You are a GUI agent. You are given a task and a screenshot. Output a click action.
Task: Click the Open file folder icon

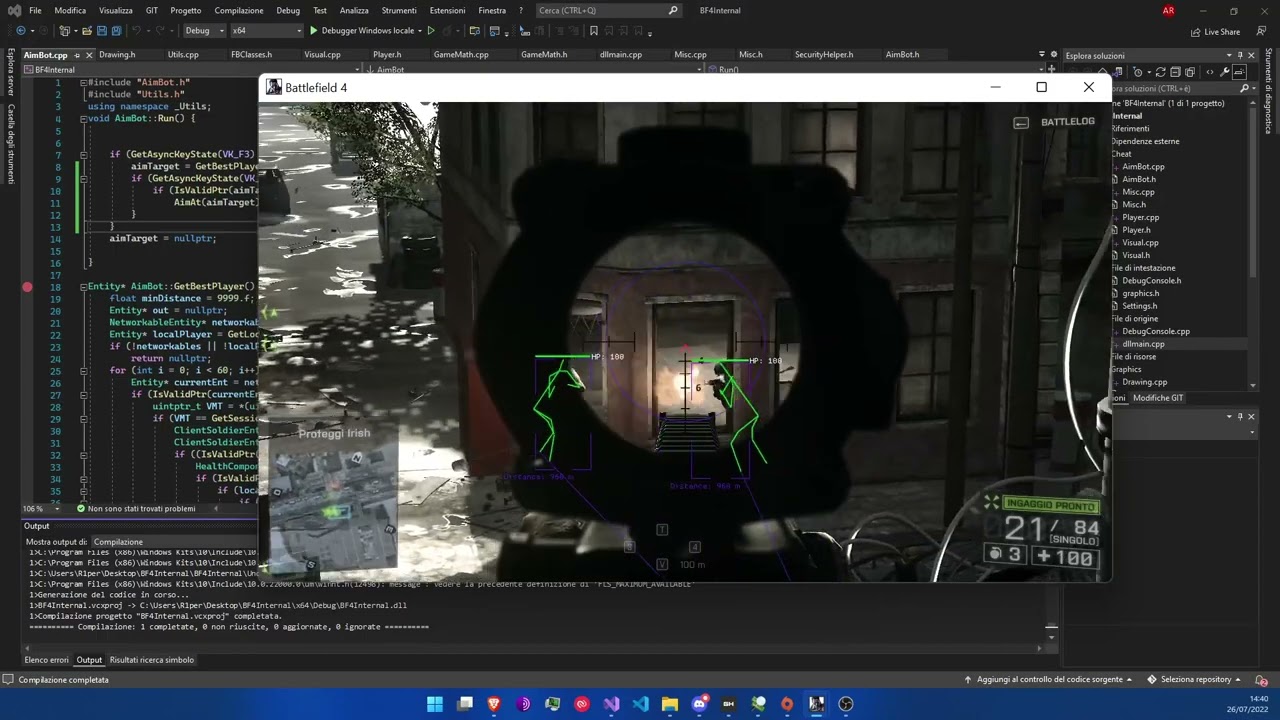click(x=87, y=31)
